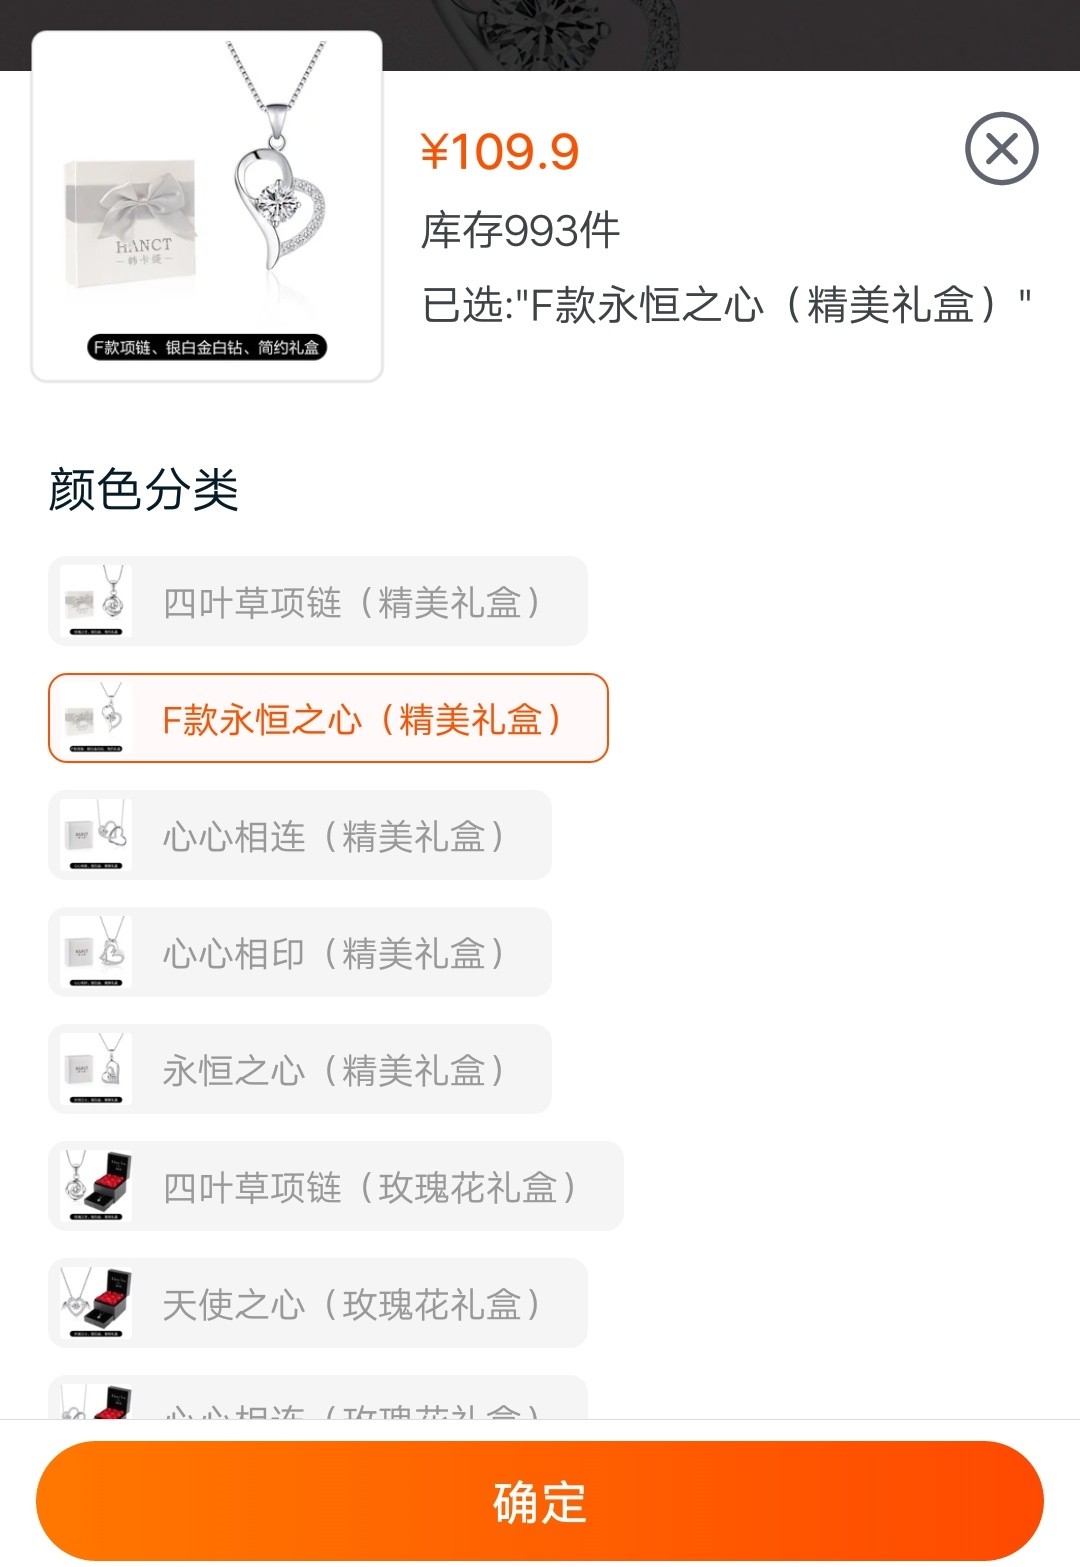Tap the 已选 selected variant text

point(726,304)
